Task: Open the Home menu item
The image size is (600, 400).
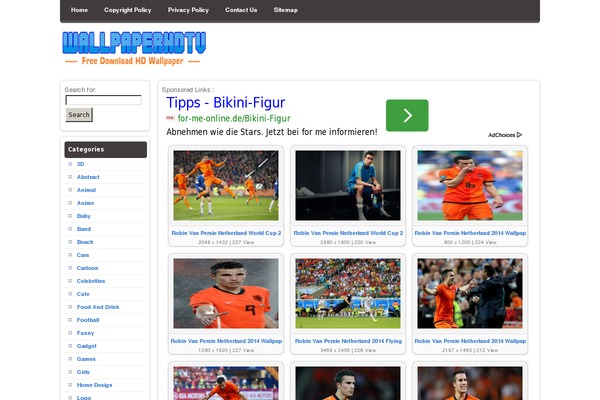Action: tap(79, 10)
